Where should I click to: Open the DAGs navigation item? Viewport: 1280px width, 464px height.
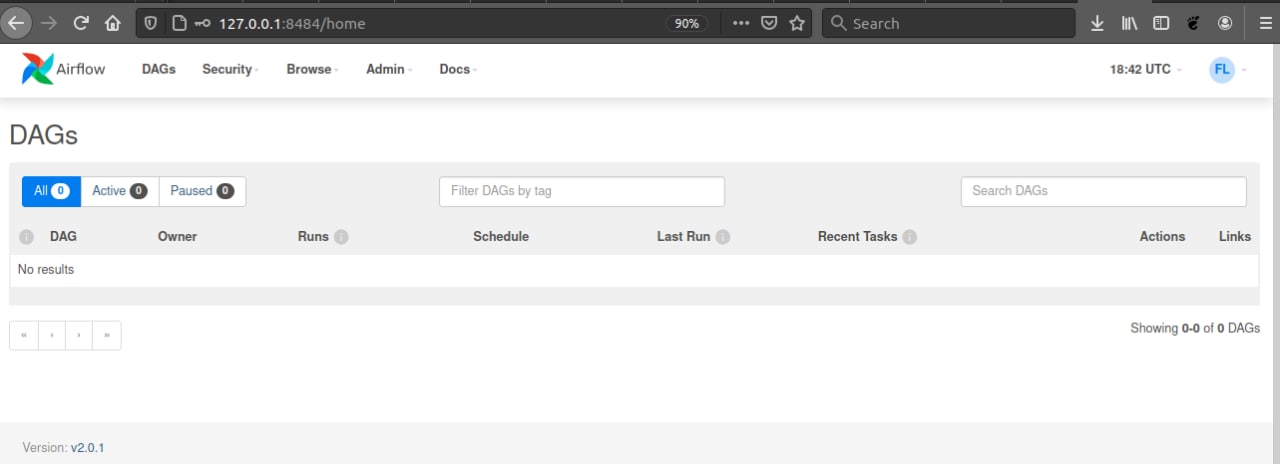(159, 69)
